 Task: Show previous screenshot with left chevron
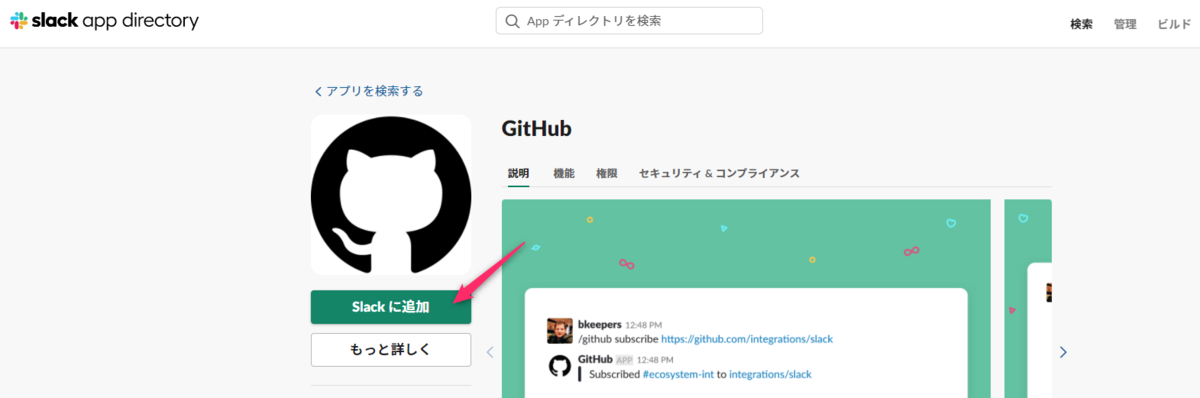[x=490, y=352]
